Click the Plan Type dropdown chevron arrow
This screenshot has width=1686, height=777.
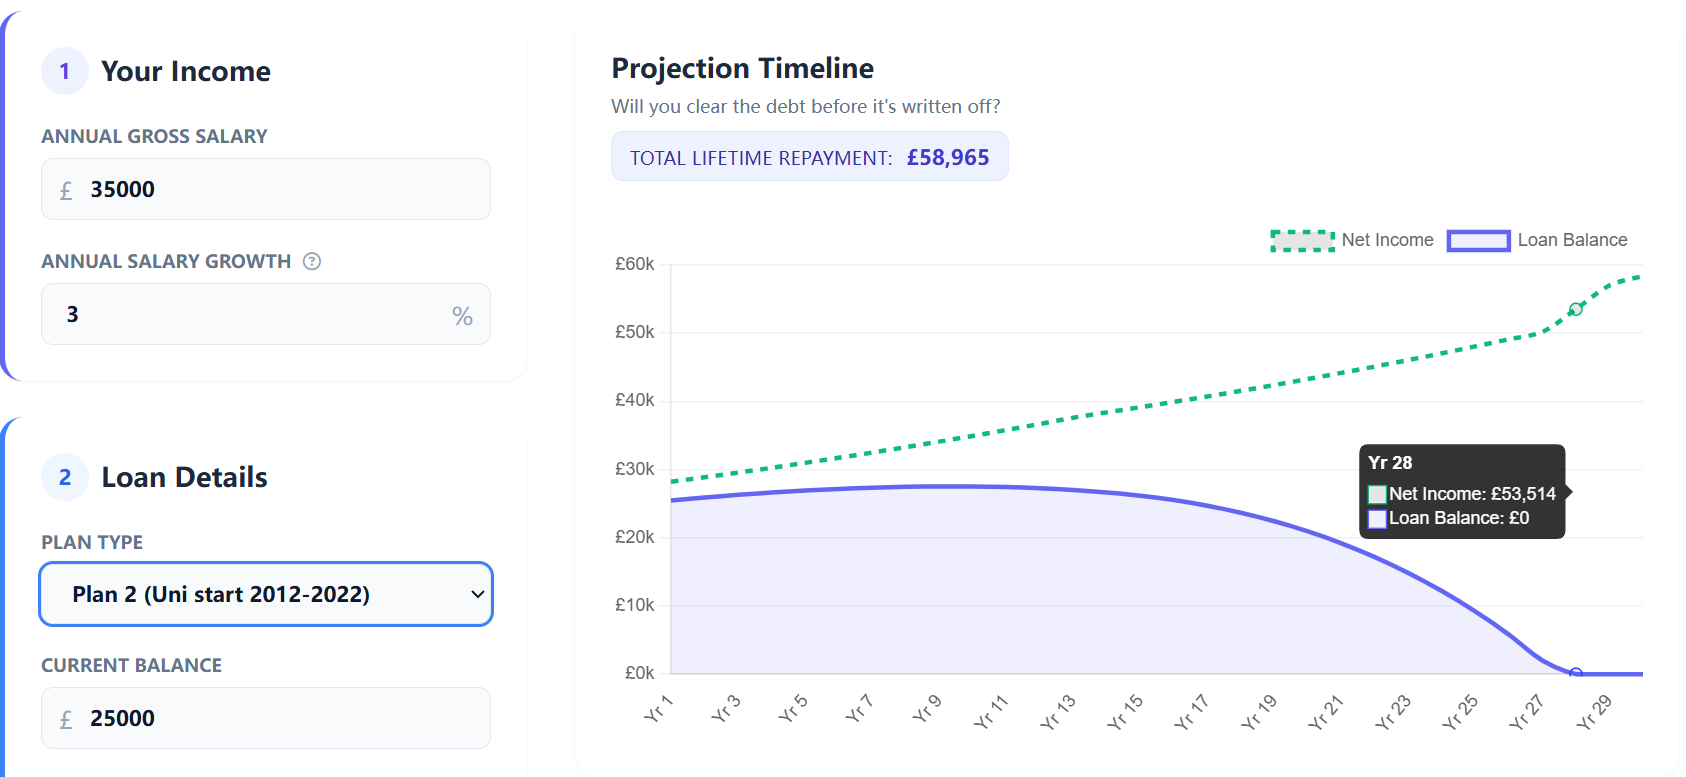click(477, 594)
